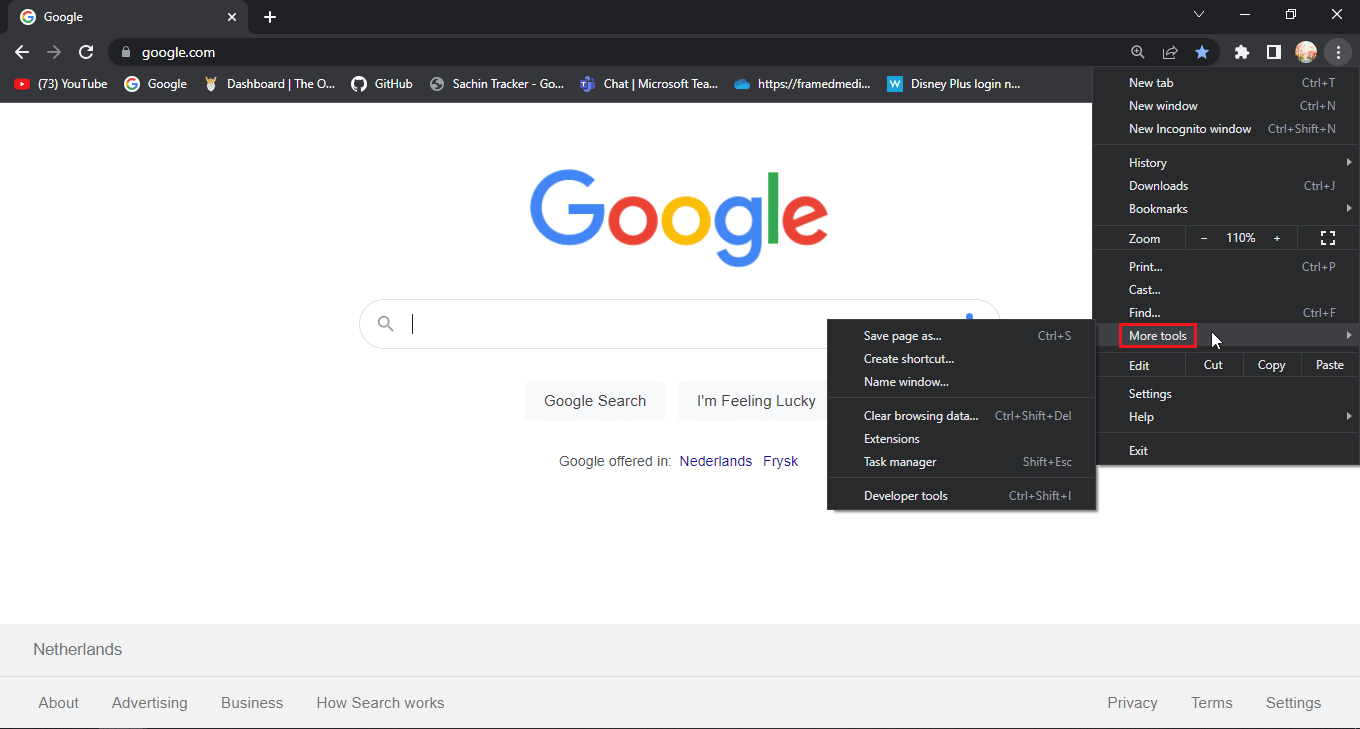Image resolution: width=1360 pixels, height=729 pixels.
Task: Click the Nederlands language link
Action: click(x=715, y=461)
